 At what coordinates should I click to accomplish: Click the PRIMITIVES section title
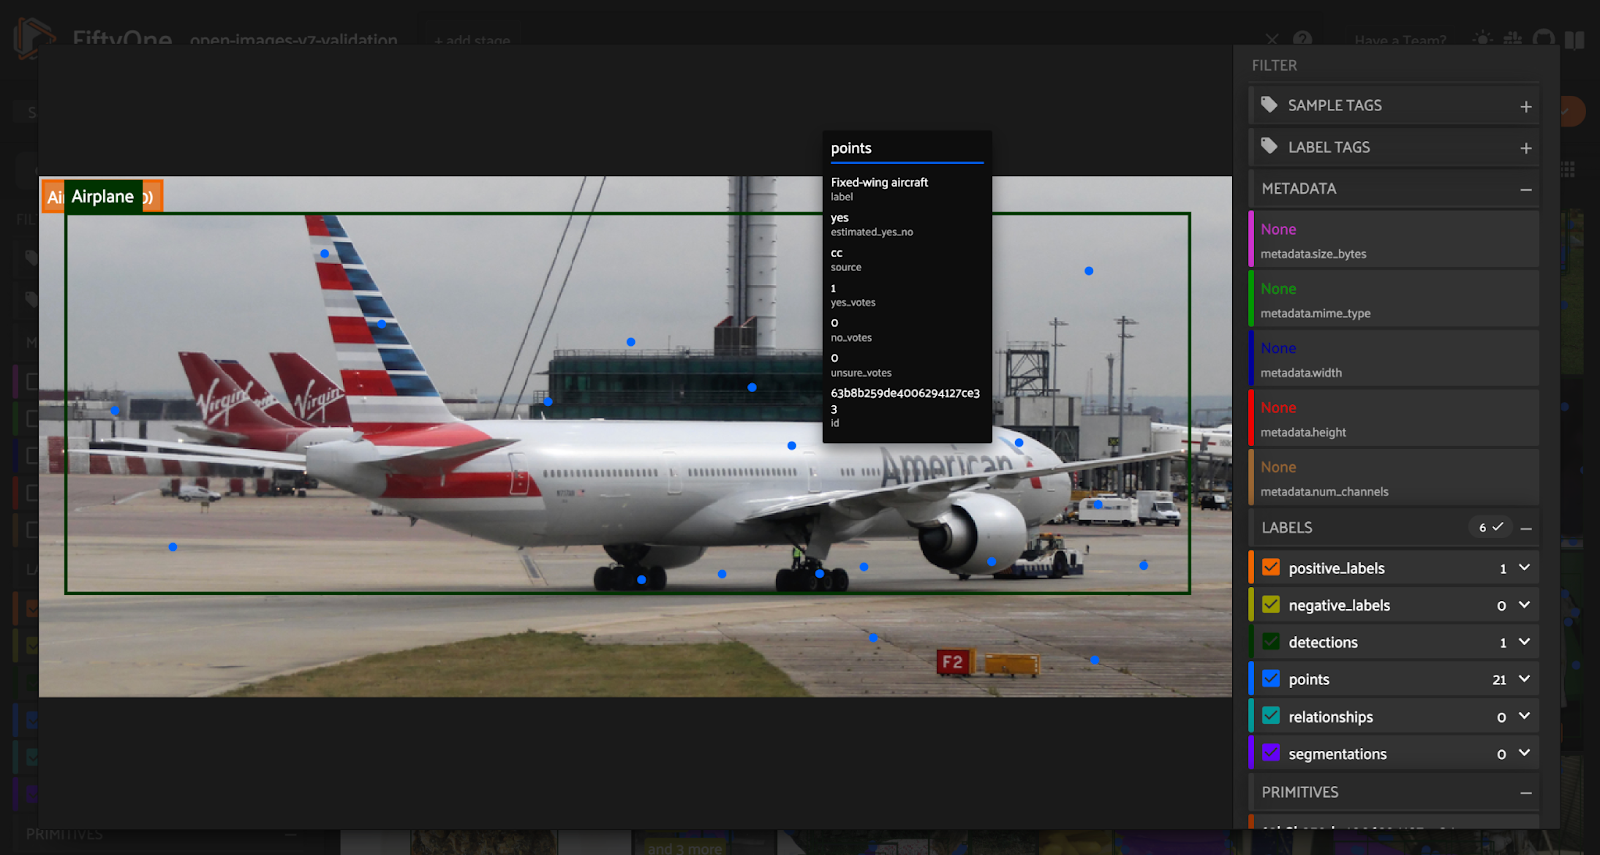[x=1300, y=792]
